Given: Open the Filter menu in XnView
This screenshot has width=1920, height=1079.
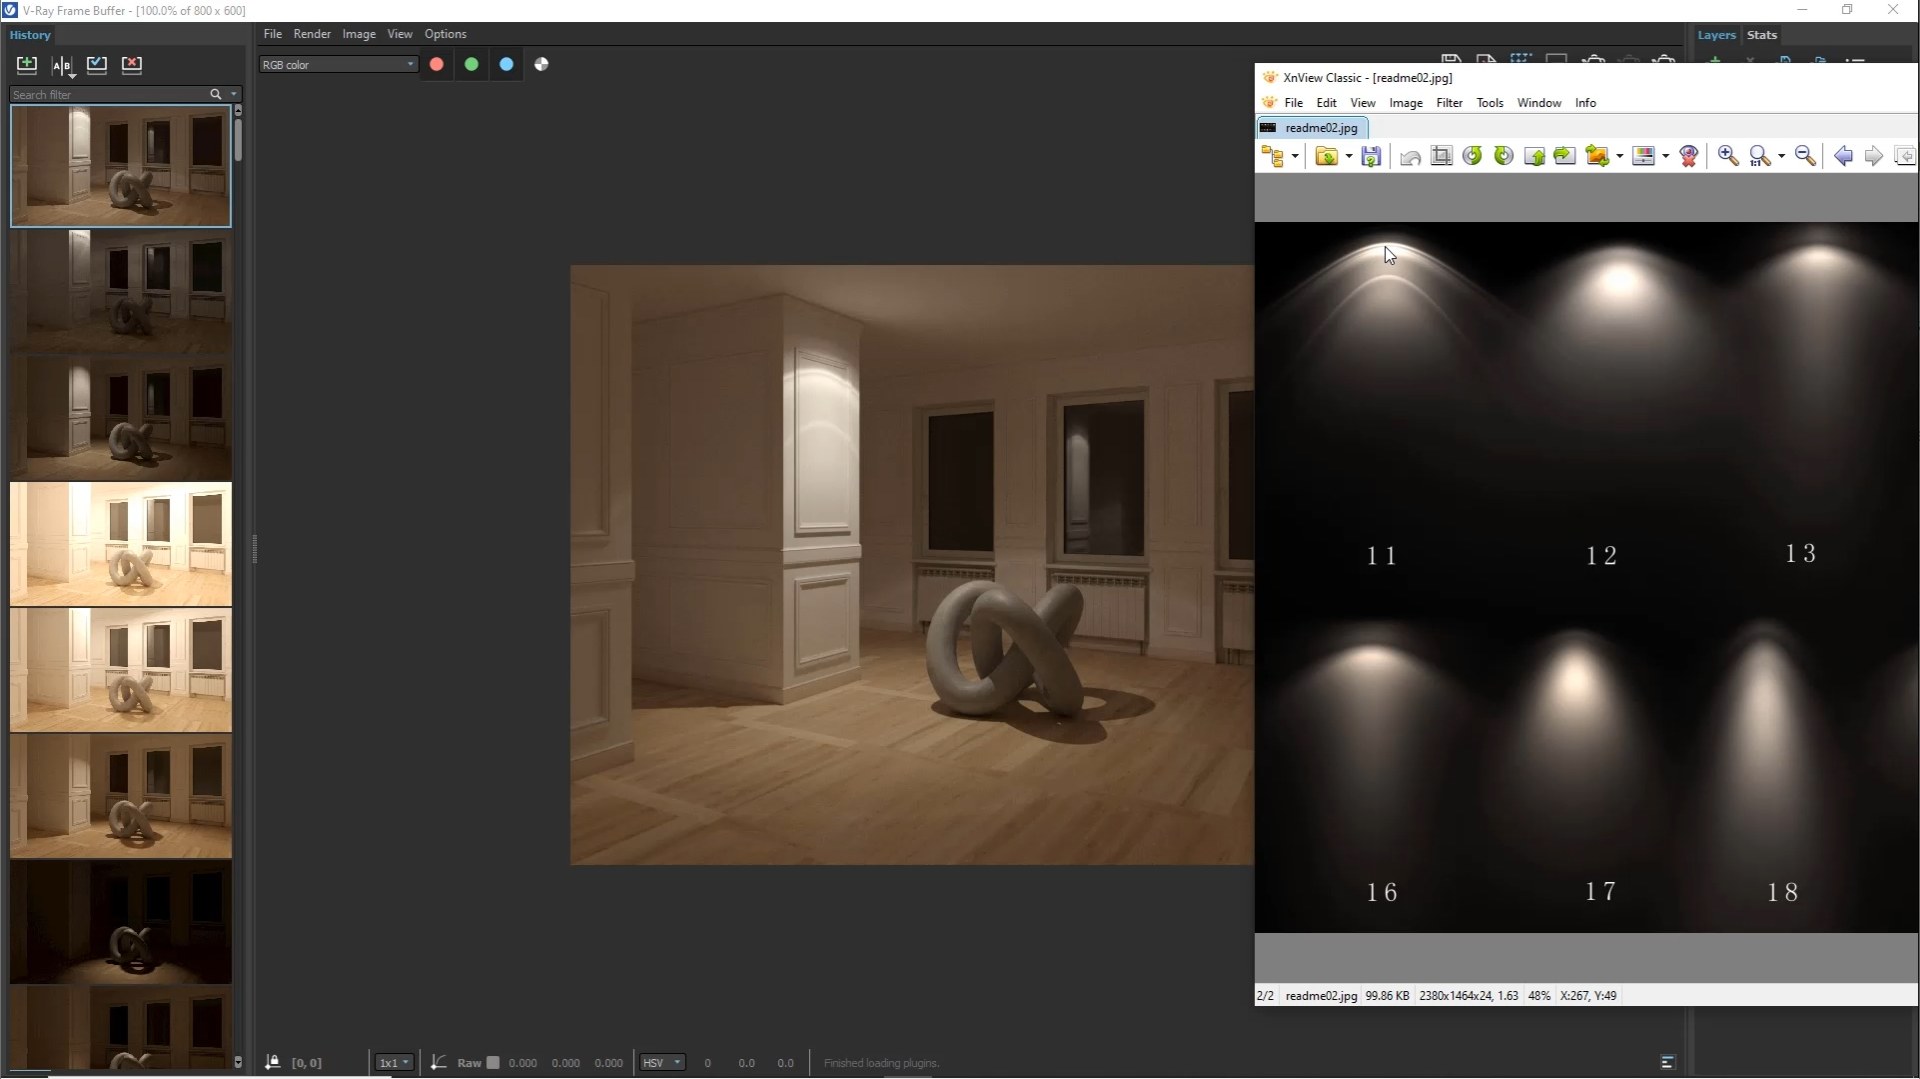Looking at the screenshot, I should pos(1449,103).
